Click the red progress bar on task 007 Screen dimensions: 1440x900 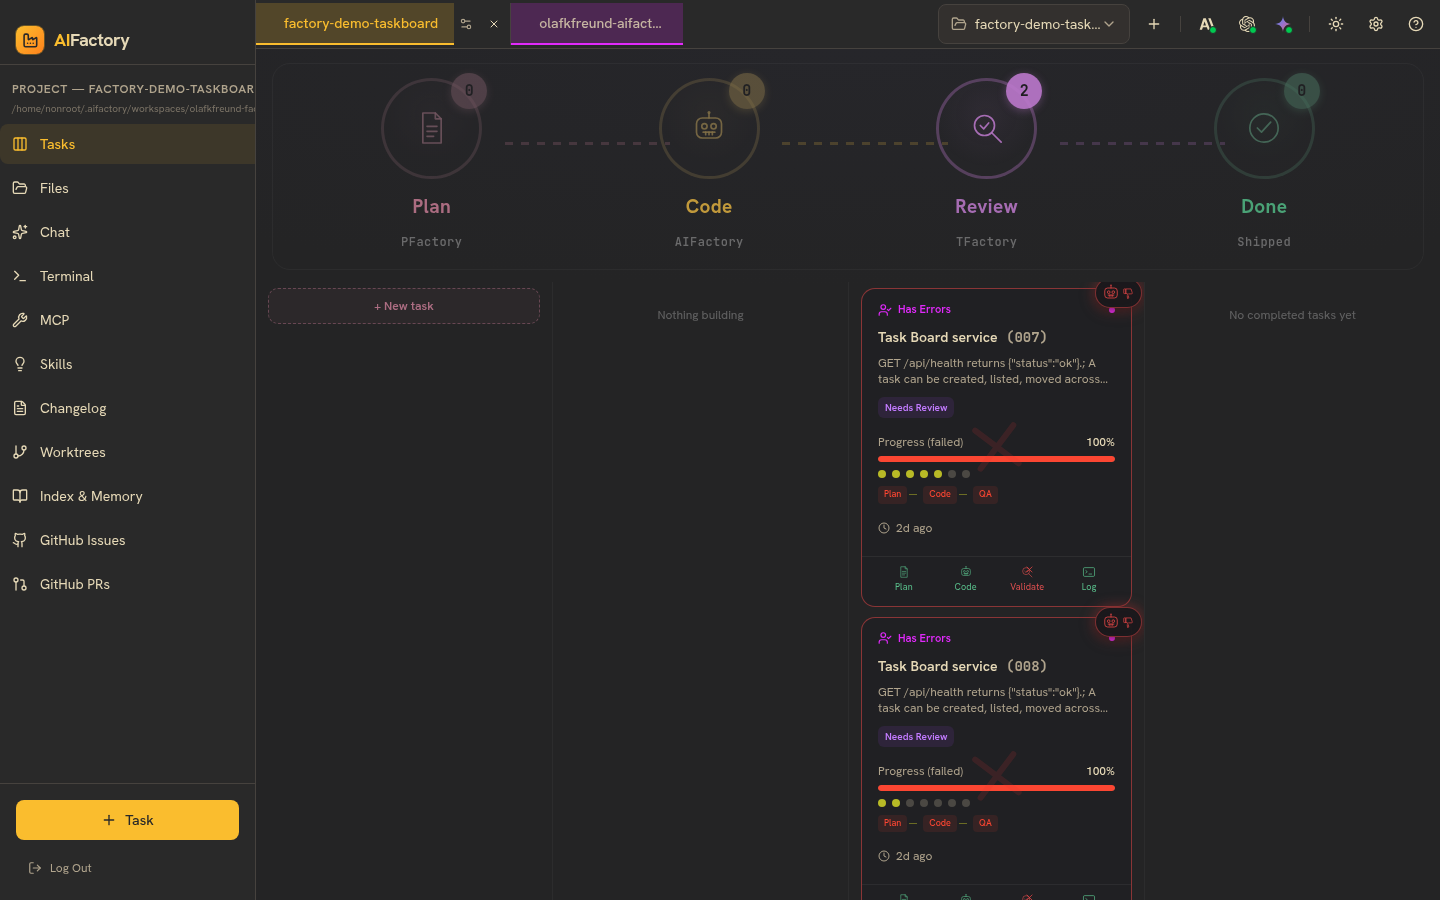click(x=996, y=459)
